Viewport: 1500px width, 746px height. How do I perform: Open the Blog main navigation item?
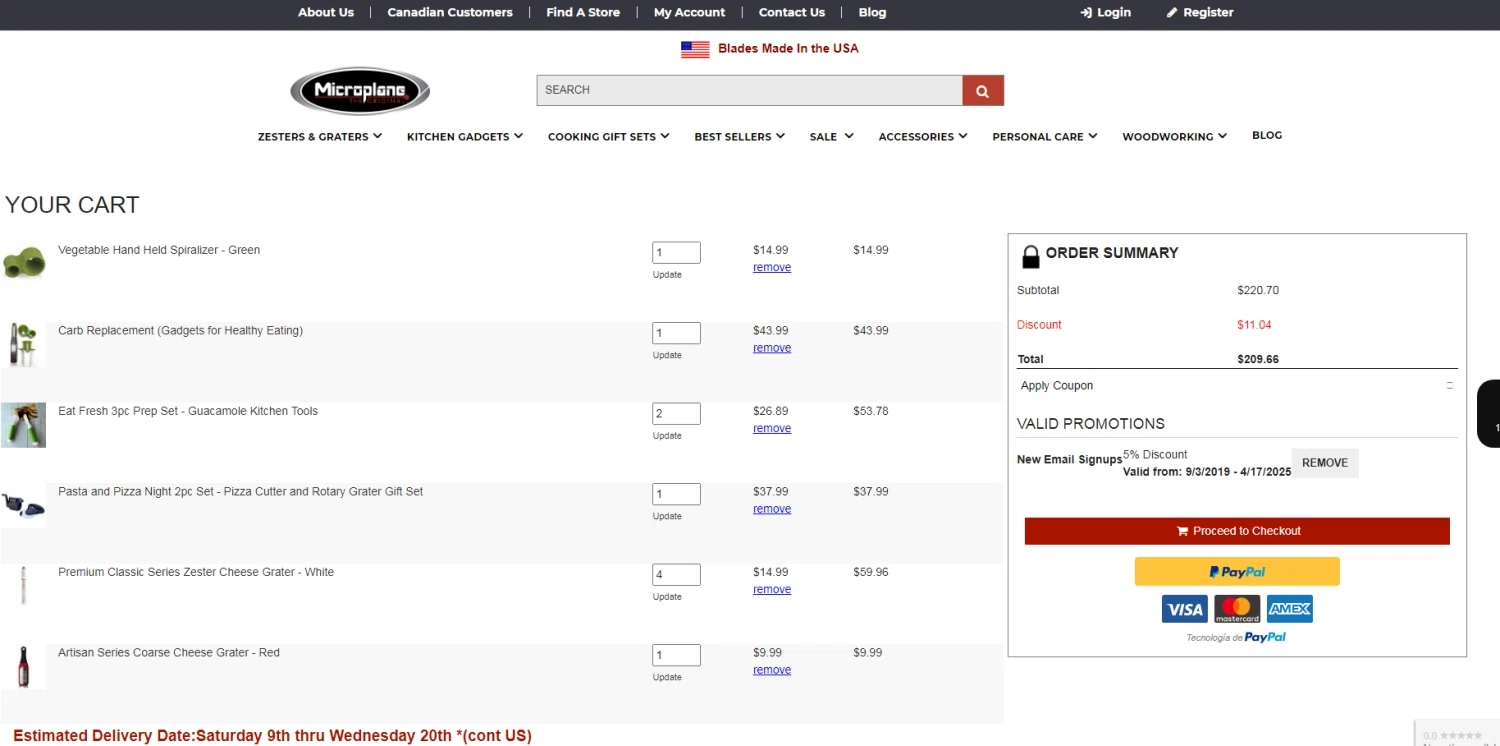(x=1267, y=136)
